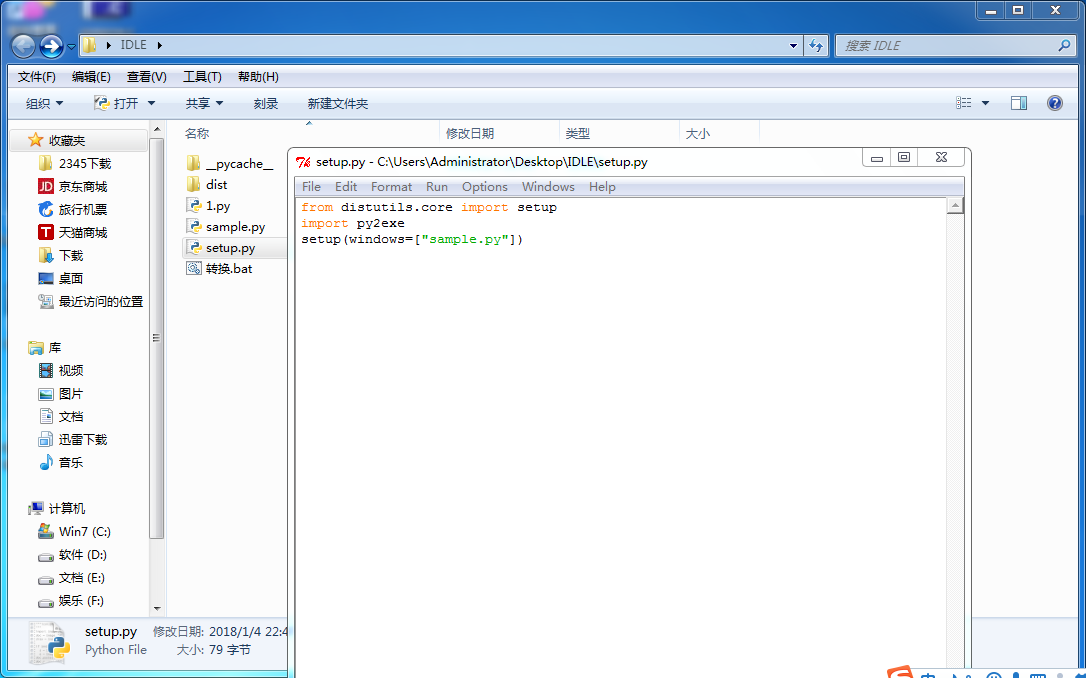Create a folder with 新建文件夹
Image resolution: width=1086 pixels, height=678 pixels.
click(x=338, y=103)
